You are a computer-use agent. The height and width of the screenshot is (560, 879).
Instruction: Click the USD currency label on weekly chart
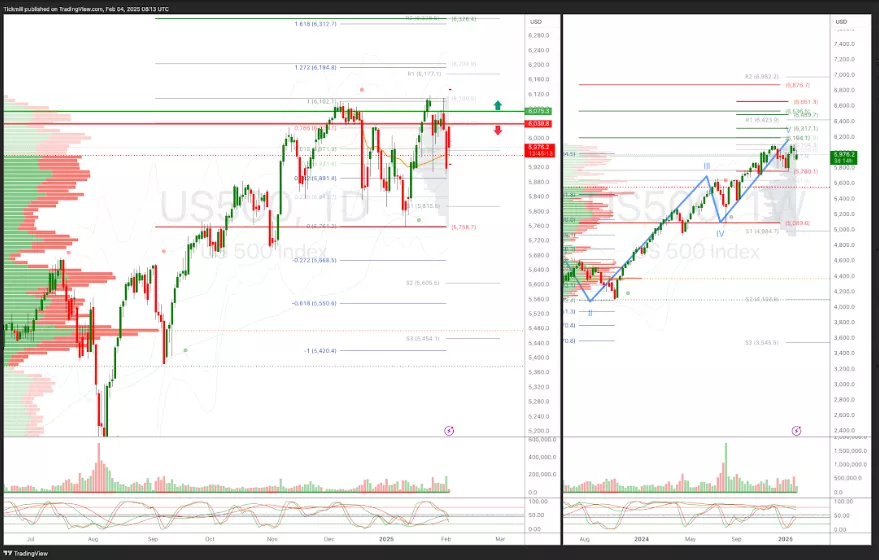click(x=841, y=22)
